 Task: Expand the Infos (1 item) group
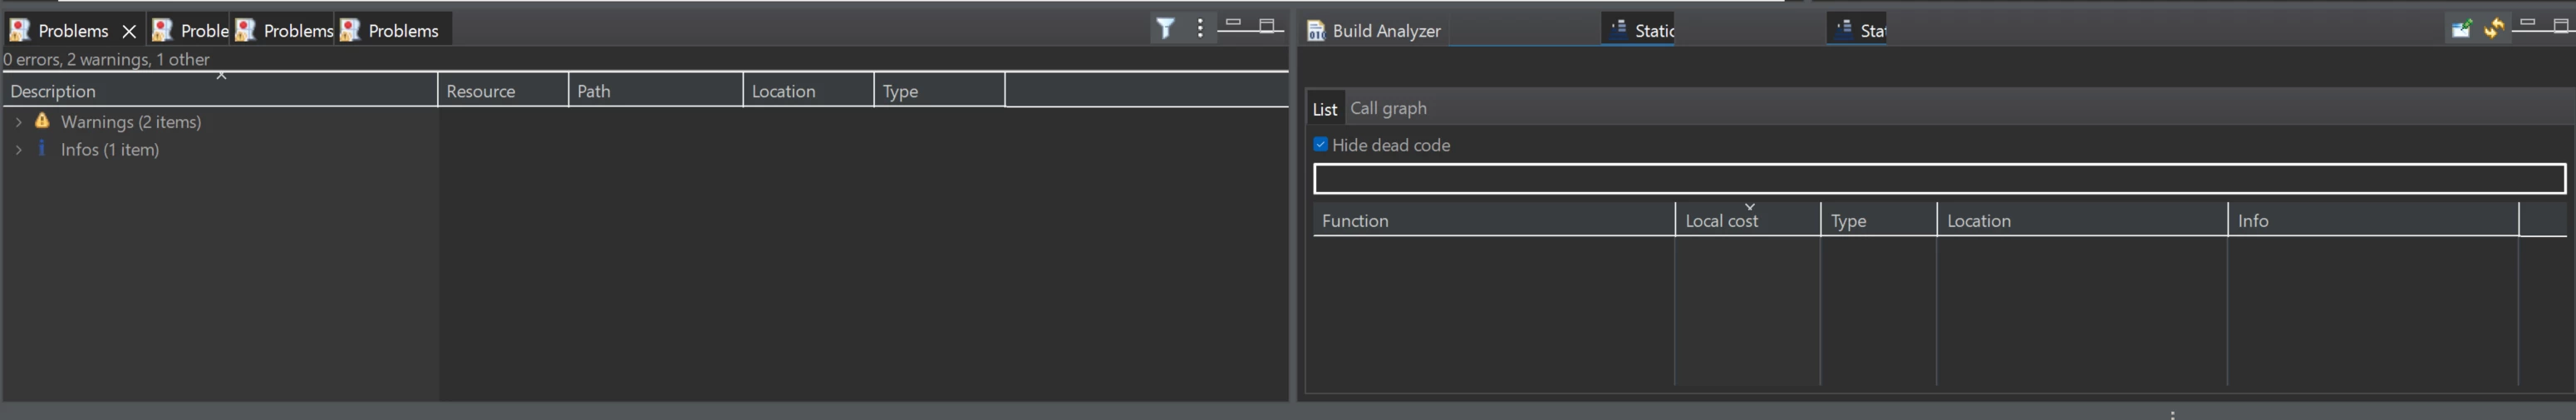click(x=19, y=150)
